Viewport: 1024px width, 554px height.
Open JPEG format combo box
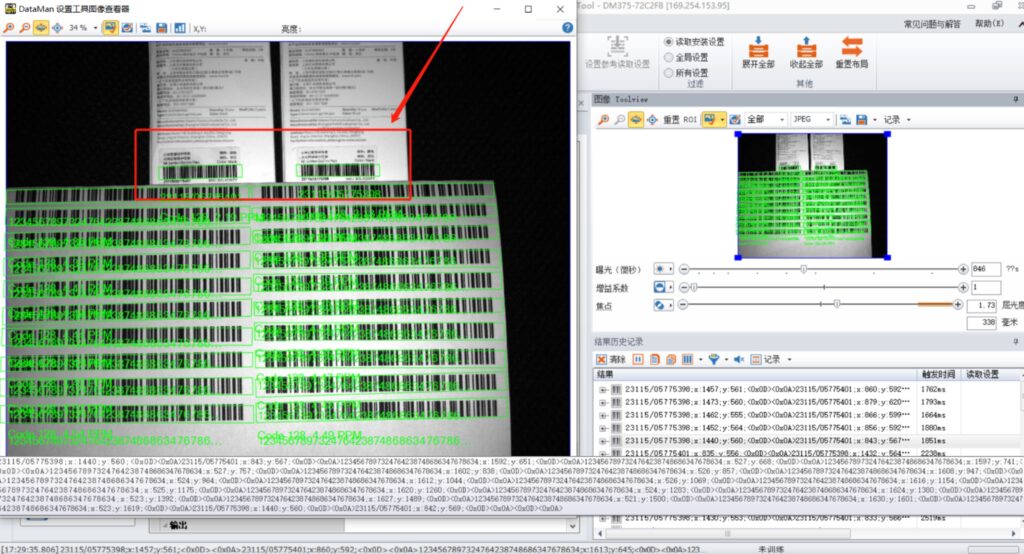[x=811, y=120]
